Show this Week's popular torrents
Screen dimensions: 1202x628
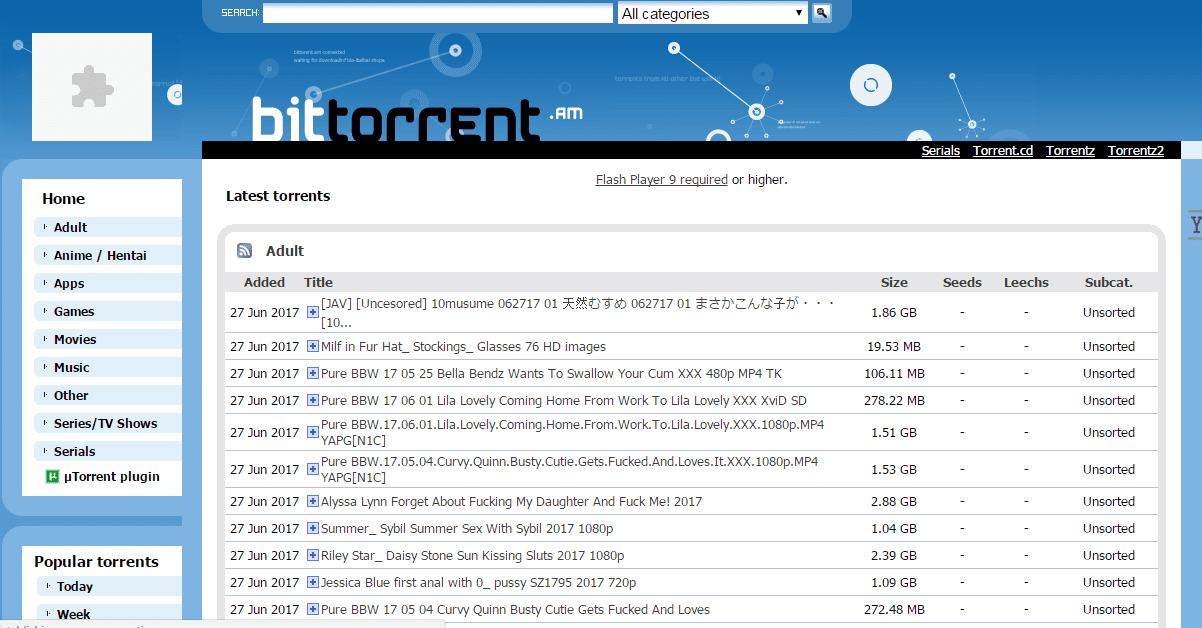pyautogui.click(x=73, y=614)
